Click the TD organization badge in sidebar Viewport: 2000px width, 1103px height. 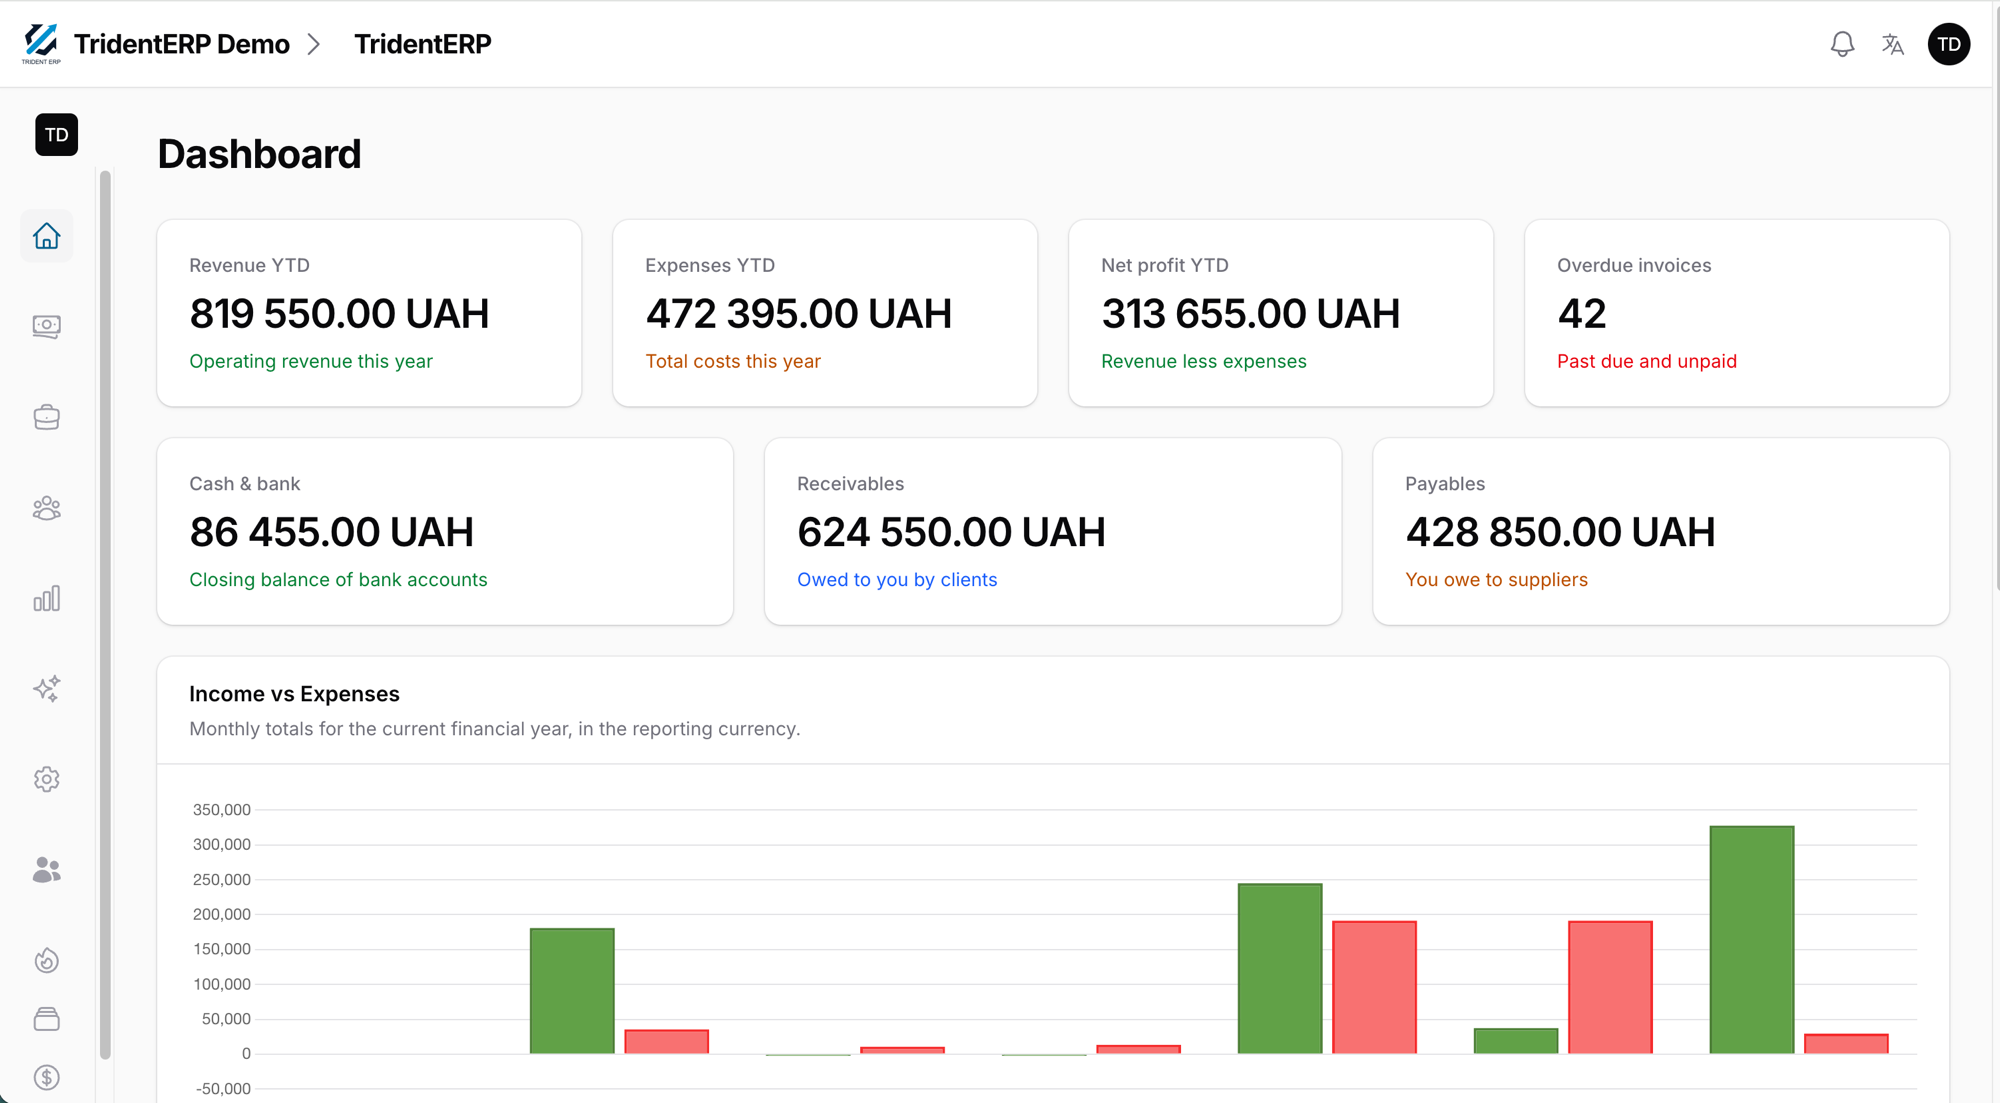[56, 135]
